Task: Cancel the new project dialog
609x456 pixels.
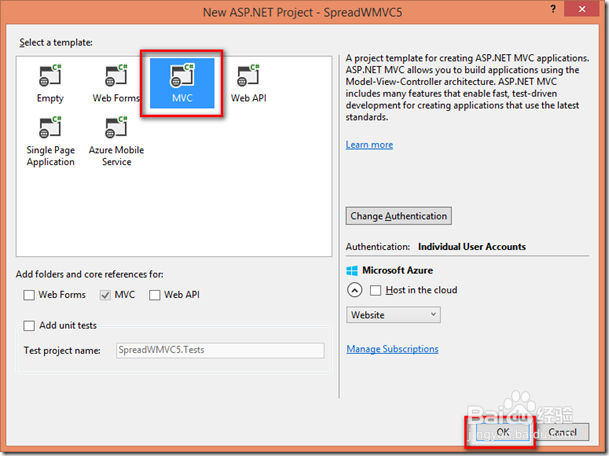Action: [x=562, y=432]
